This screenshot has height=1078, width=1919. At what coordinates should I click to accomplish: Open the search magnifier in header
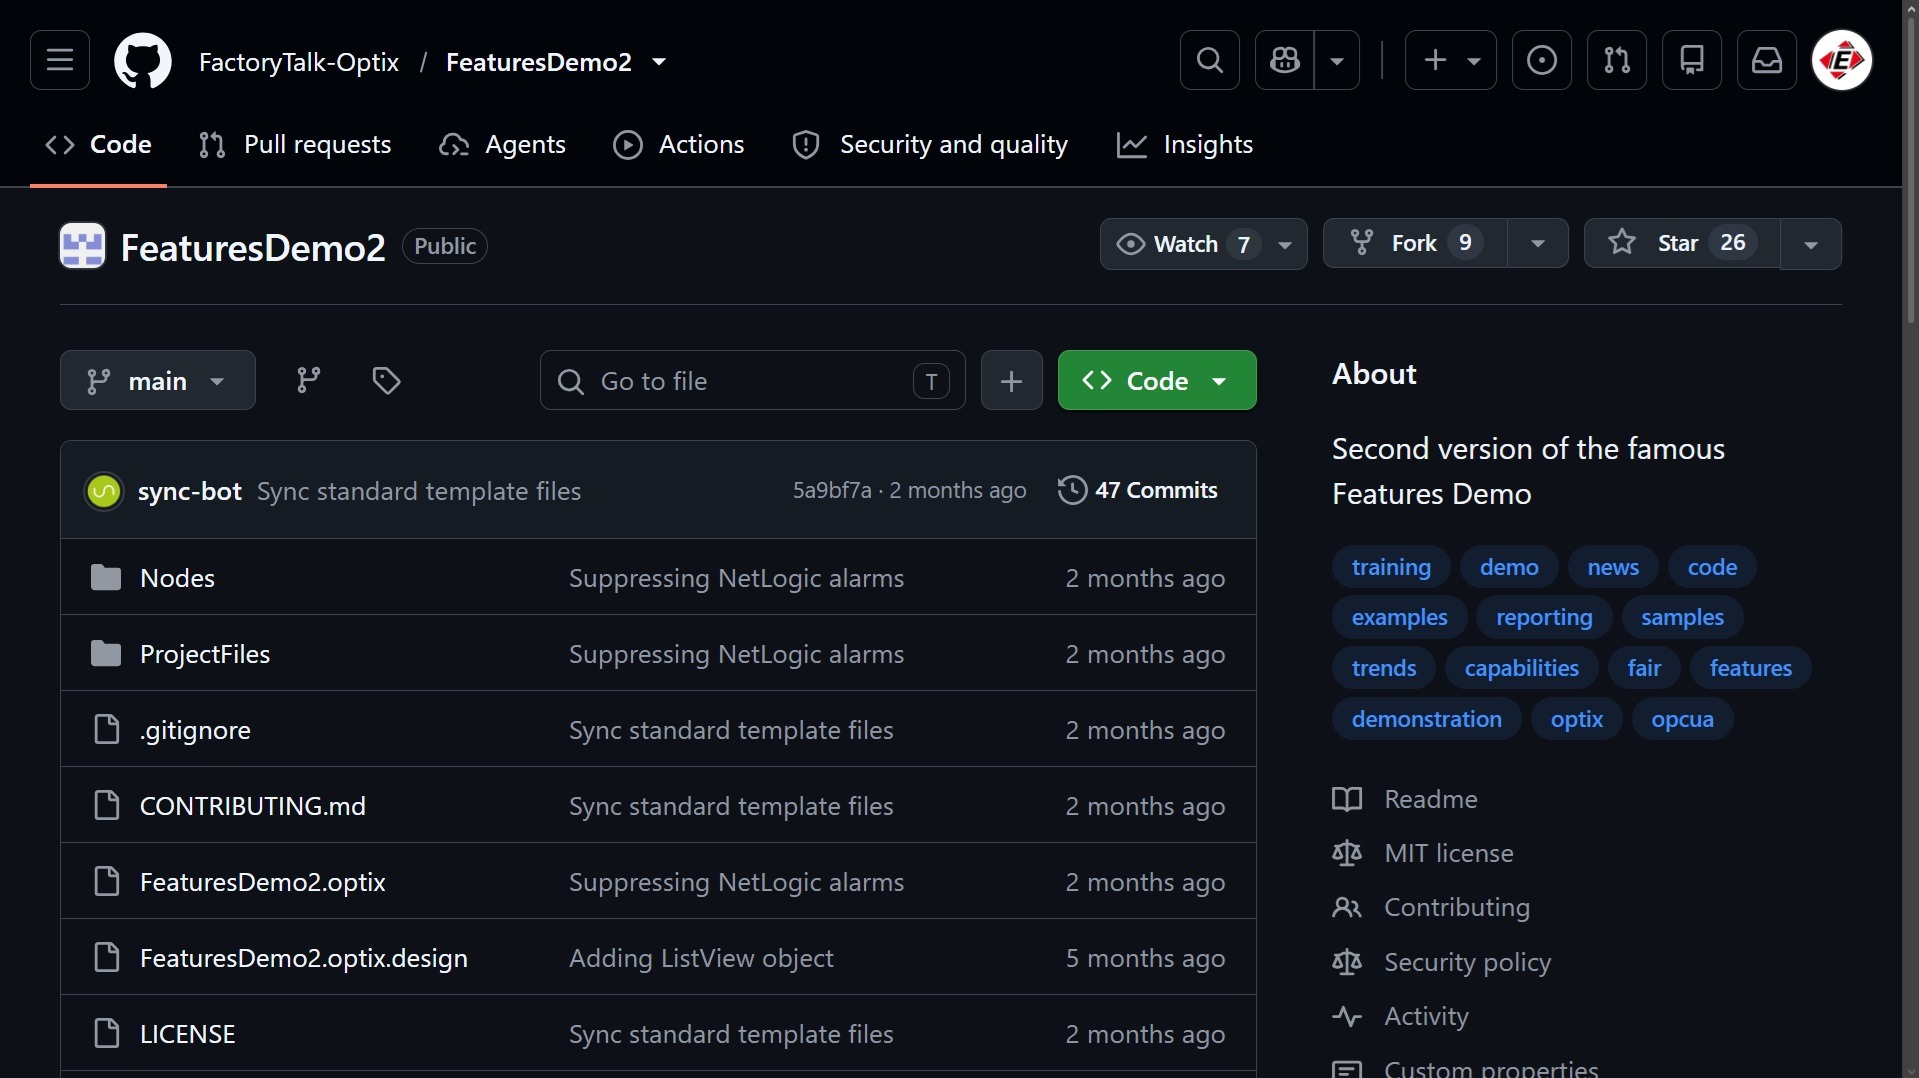pos(1210,61)
